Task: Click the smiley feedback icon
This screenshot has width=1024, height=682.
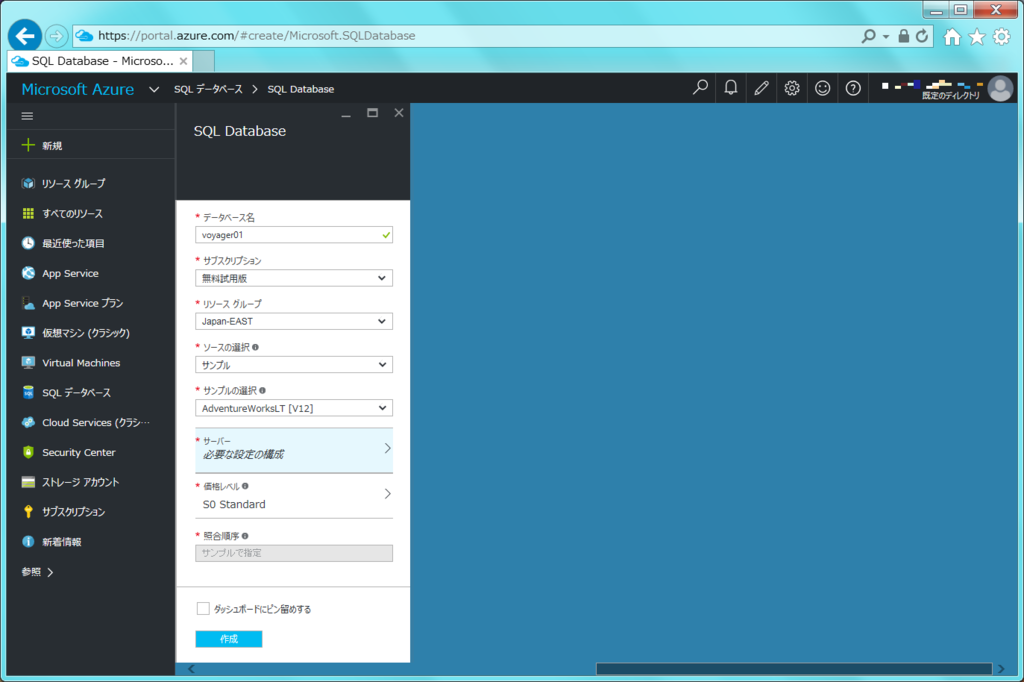Action: click(x=823, y=88)
